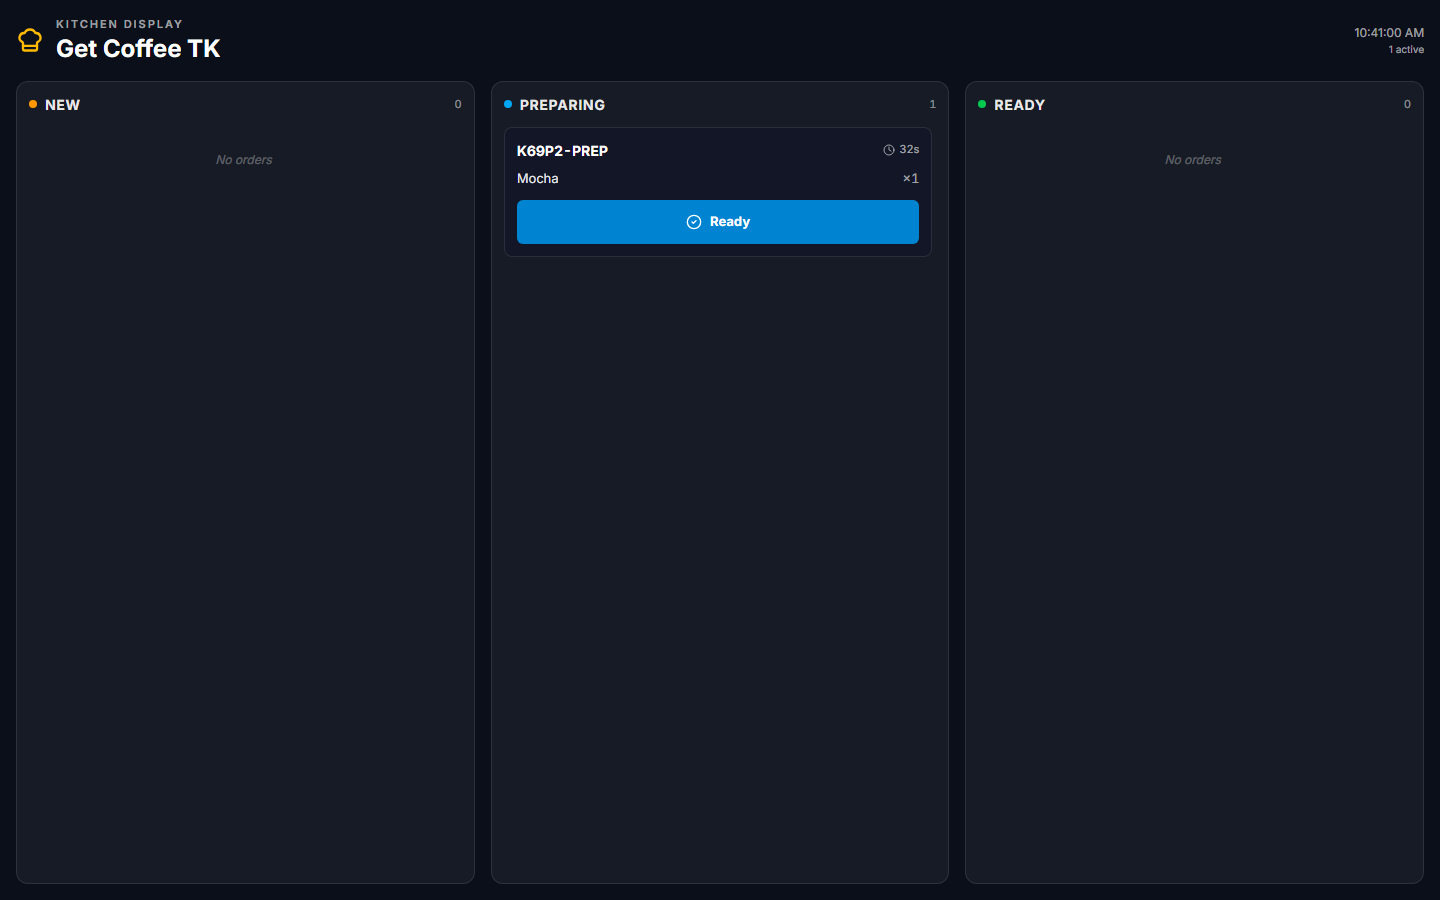Click No orders text under NEW
Image resolution: width=1440 pixels, height=900 pixels.
244,160
